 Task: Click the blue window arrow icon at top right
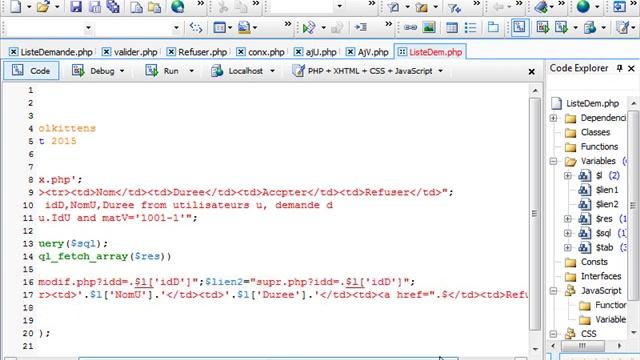coord(620,7)
